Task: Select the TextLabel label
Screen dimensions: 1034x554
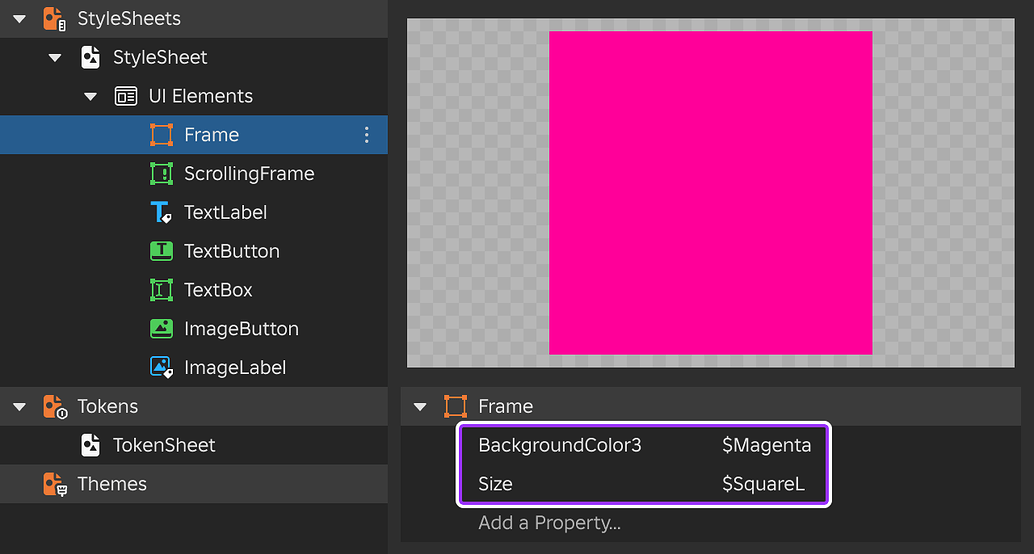Action: coord(226,212)
